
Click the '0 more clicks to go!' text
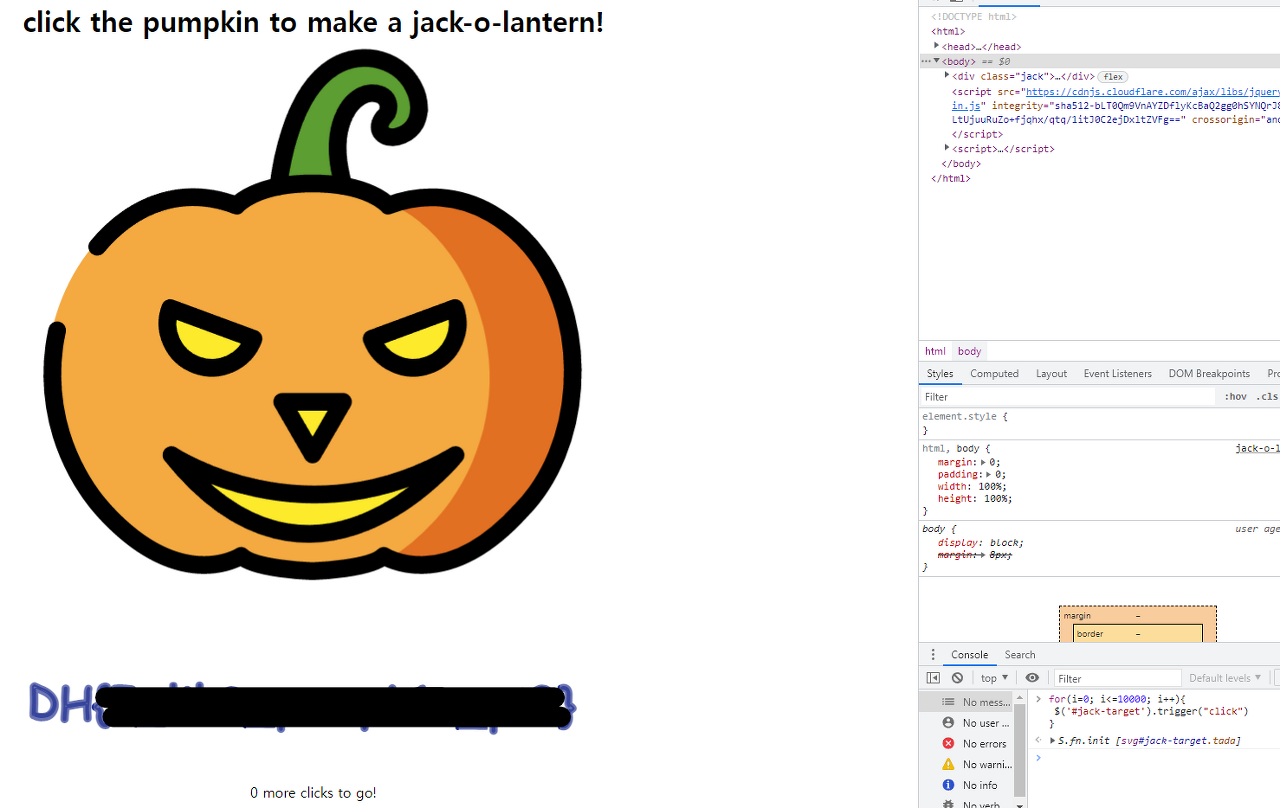313,793
